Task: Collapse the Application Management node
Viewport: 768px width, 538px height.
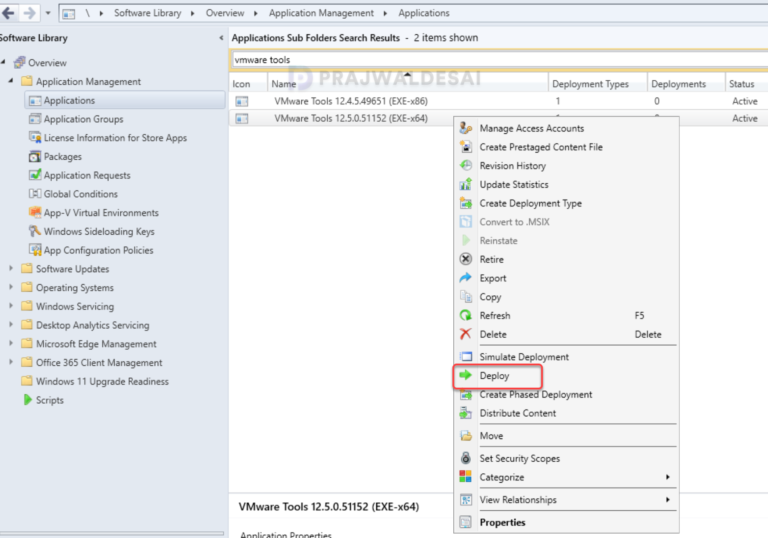Action: coord(11,81)
